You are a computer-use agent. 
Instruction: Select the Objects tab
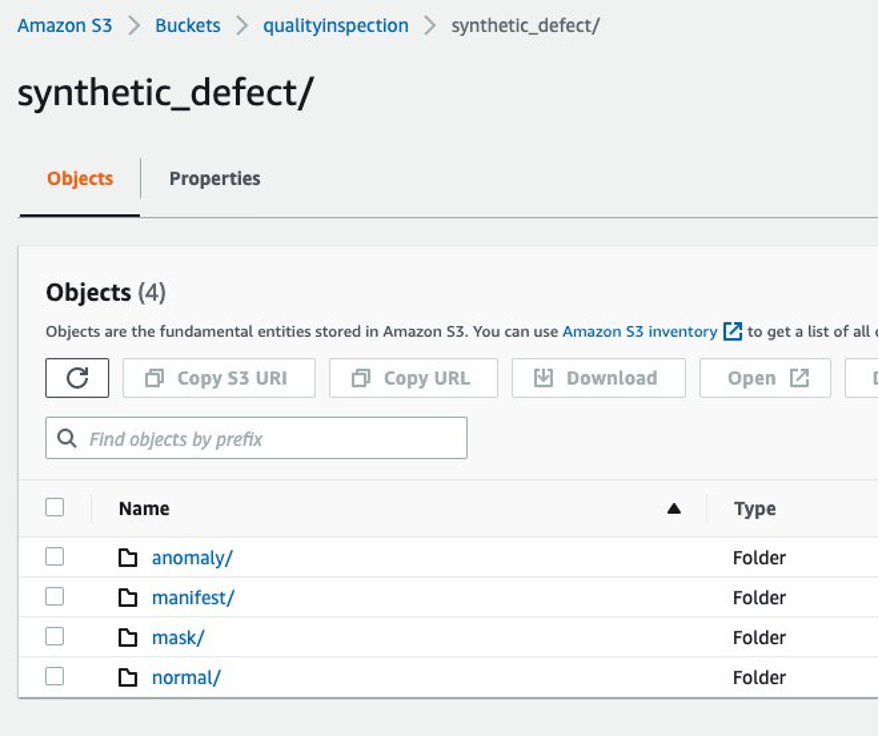(x=80, y=179)
